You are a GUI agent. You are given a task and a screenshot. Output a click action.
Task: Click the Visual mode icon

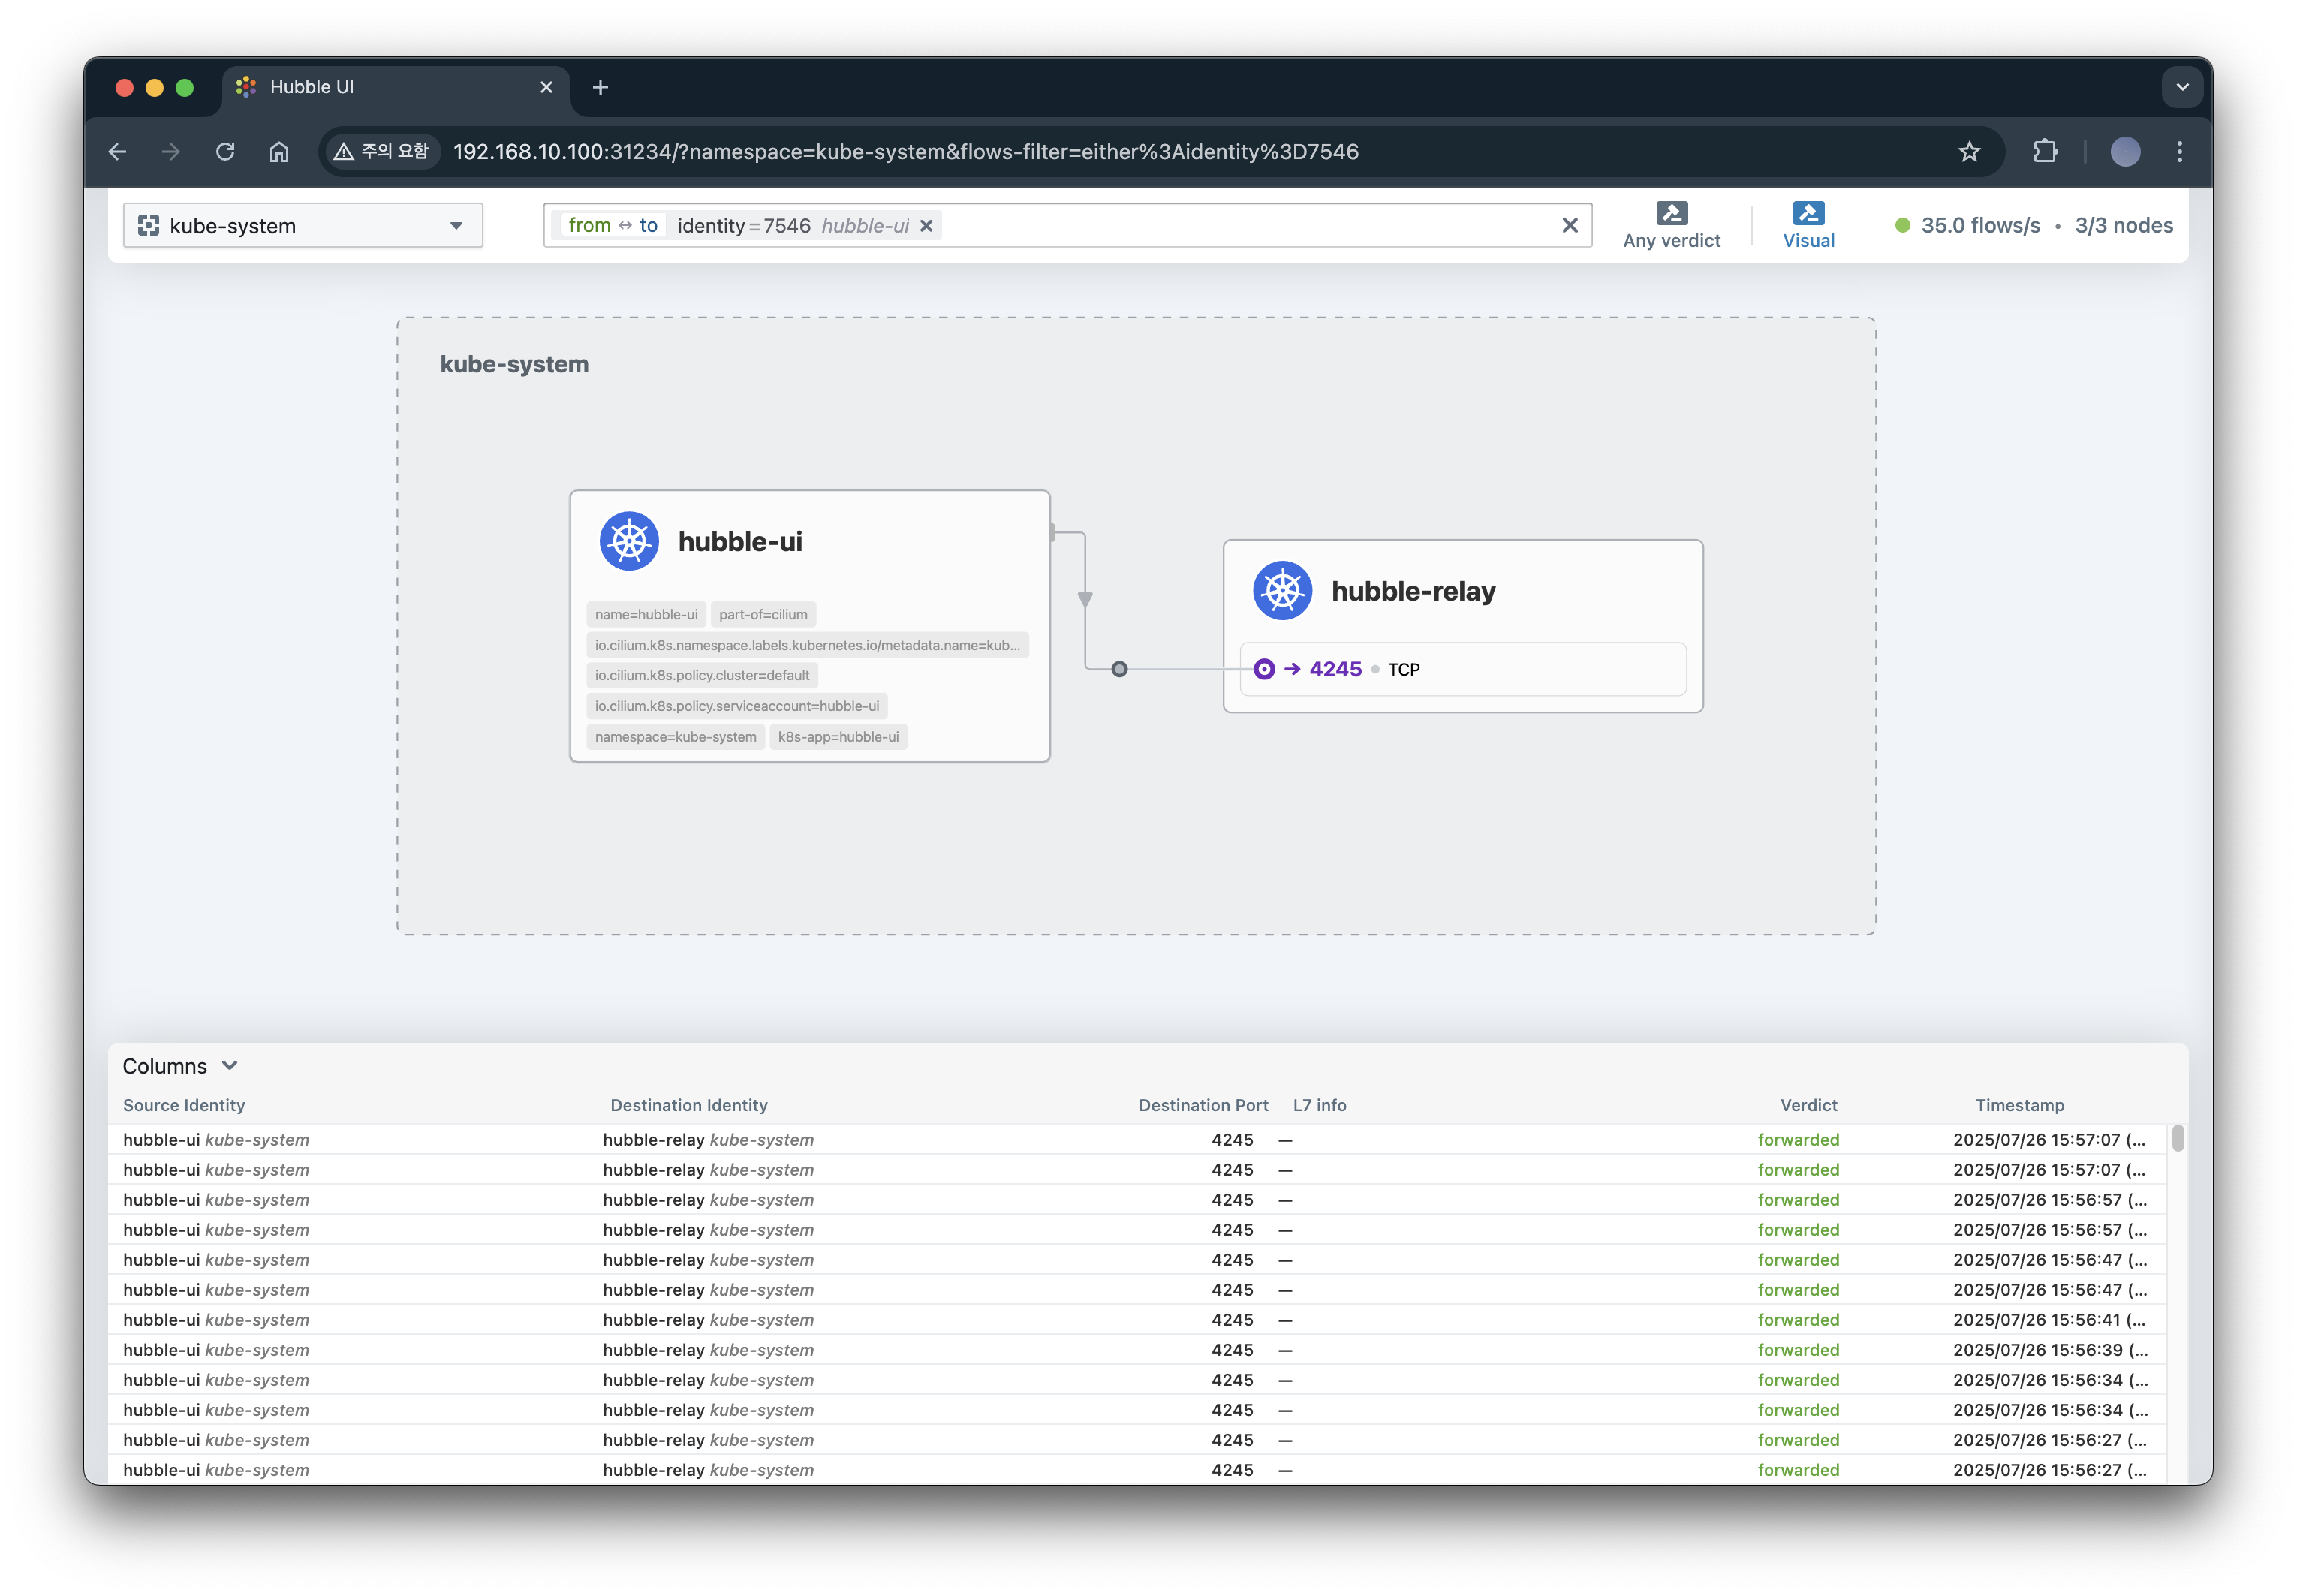point(1808,213)
